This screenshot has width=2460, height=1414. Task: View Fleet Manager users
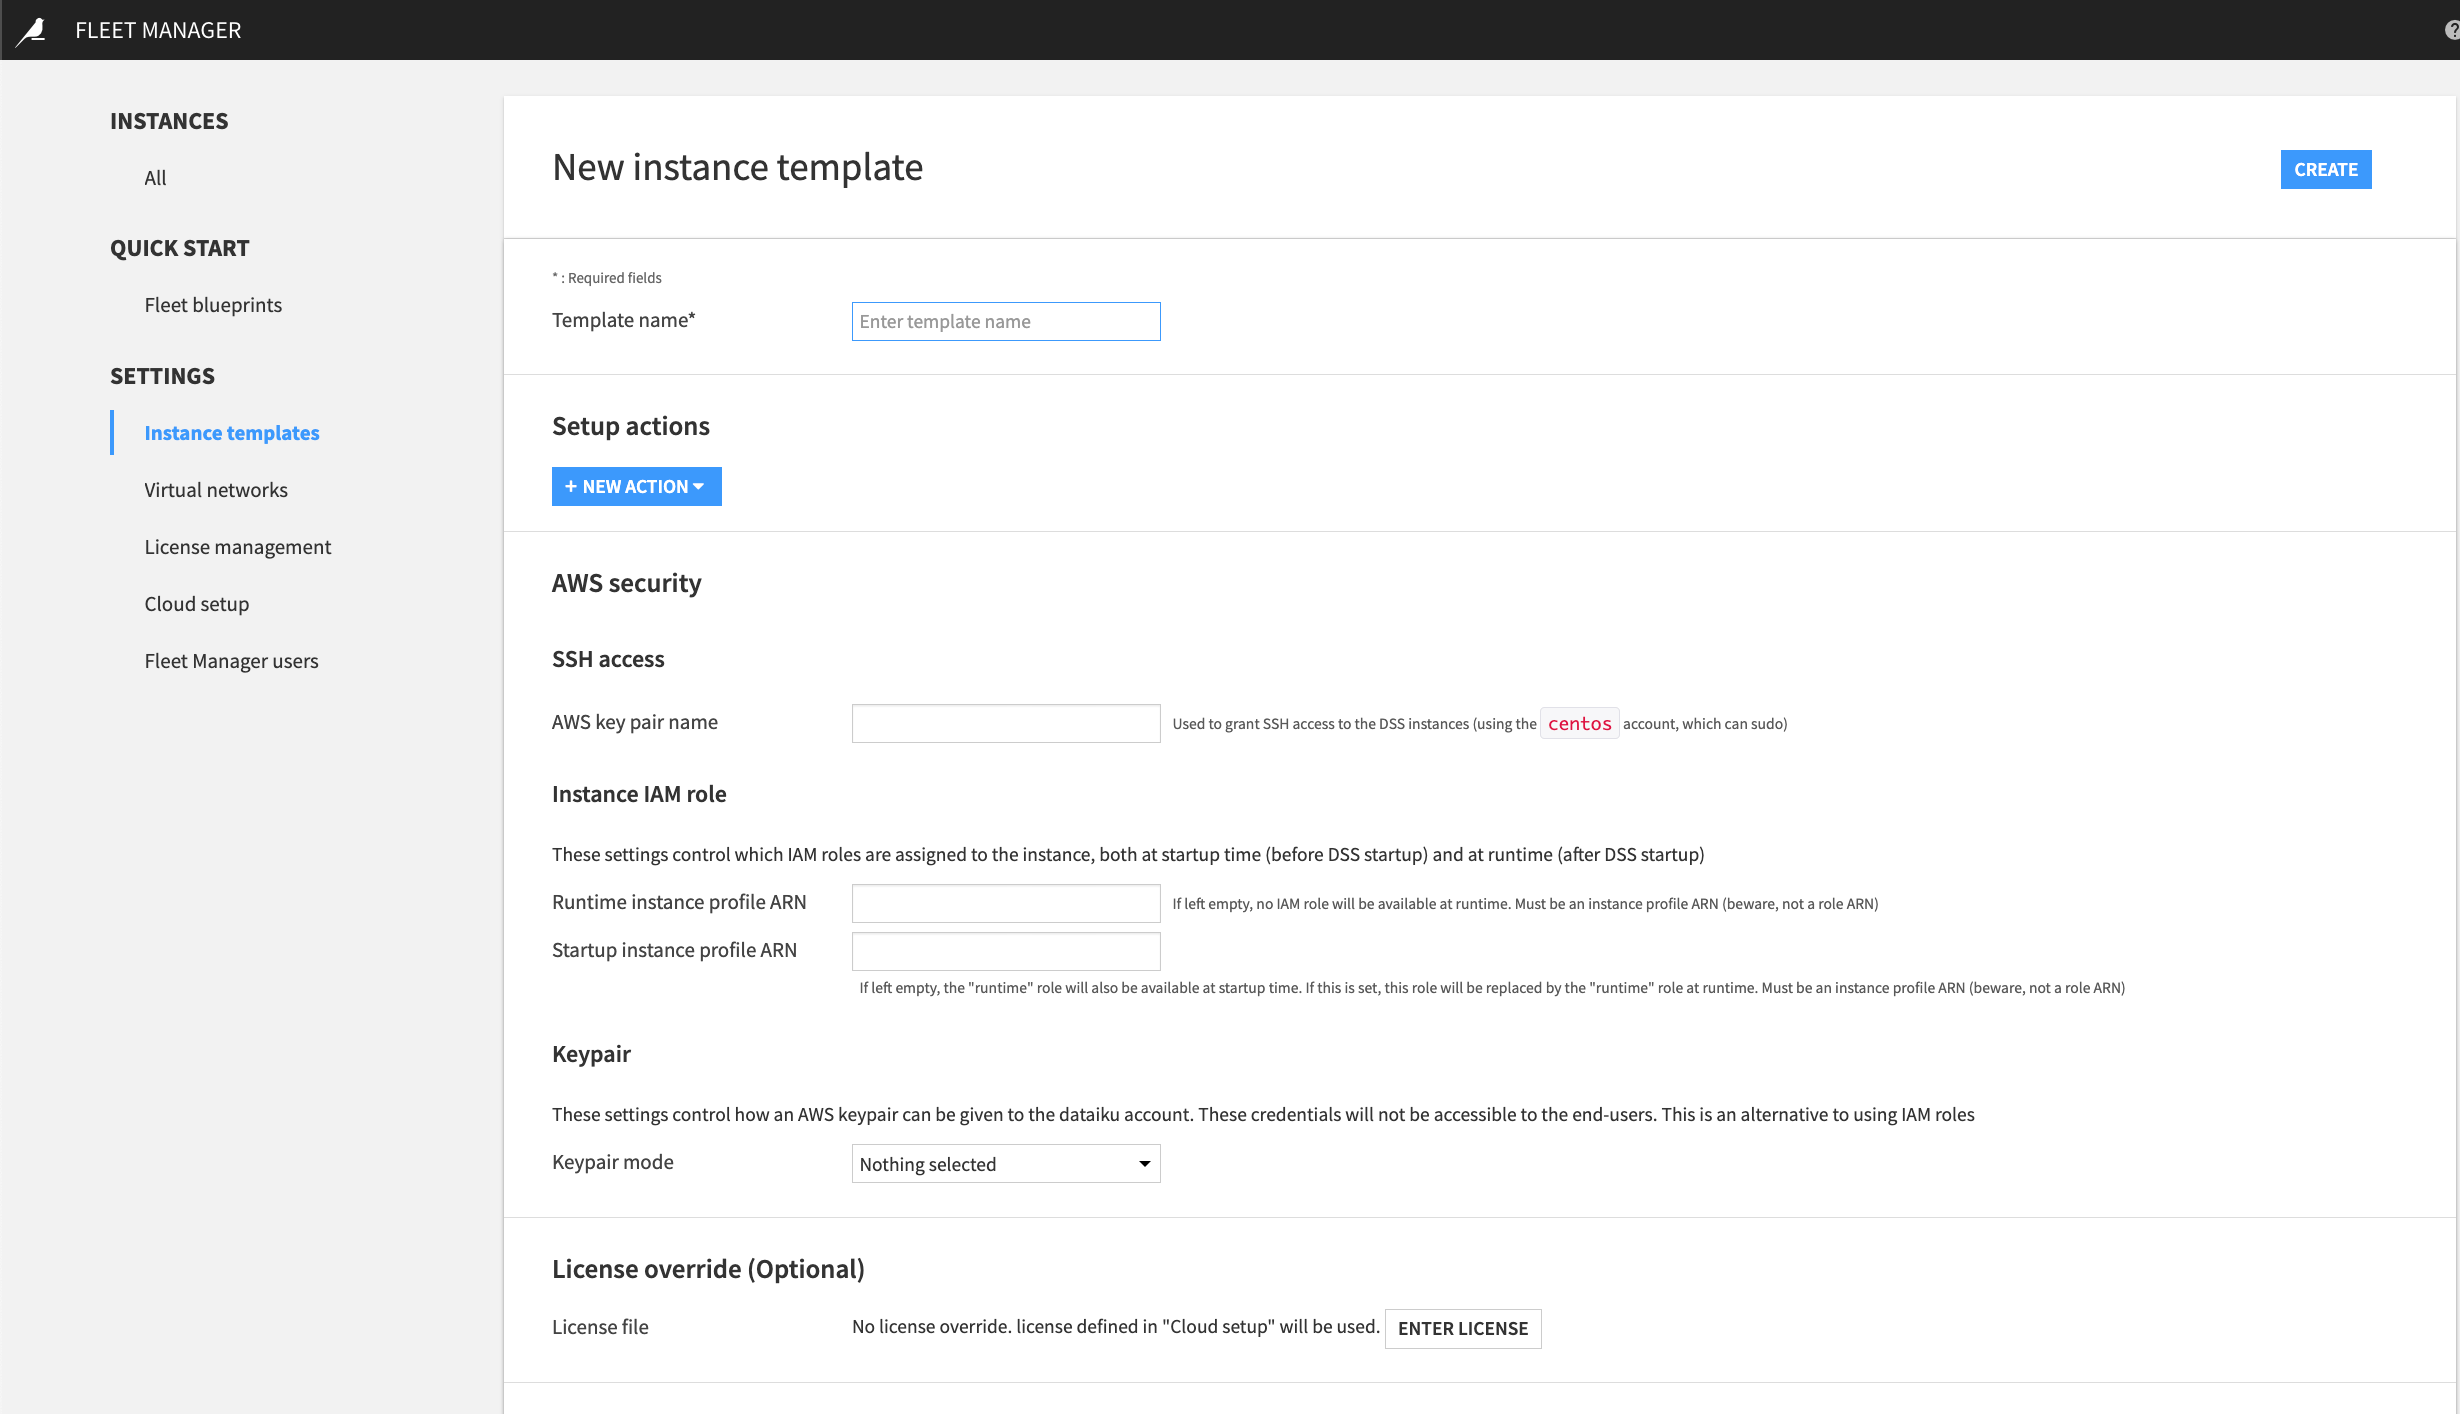pos(231,660)
